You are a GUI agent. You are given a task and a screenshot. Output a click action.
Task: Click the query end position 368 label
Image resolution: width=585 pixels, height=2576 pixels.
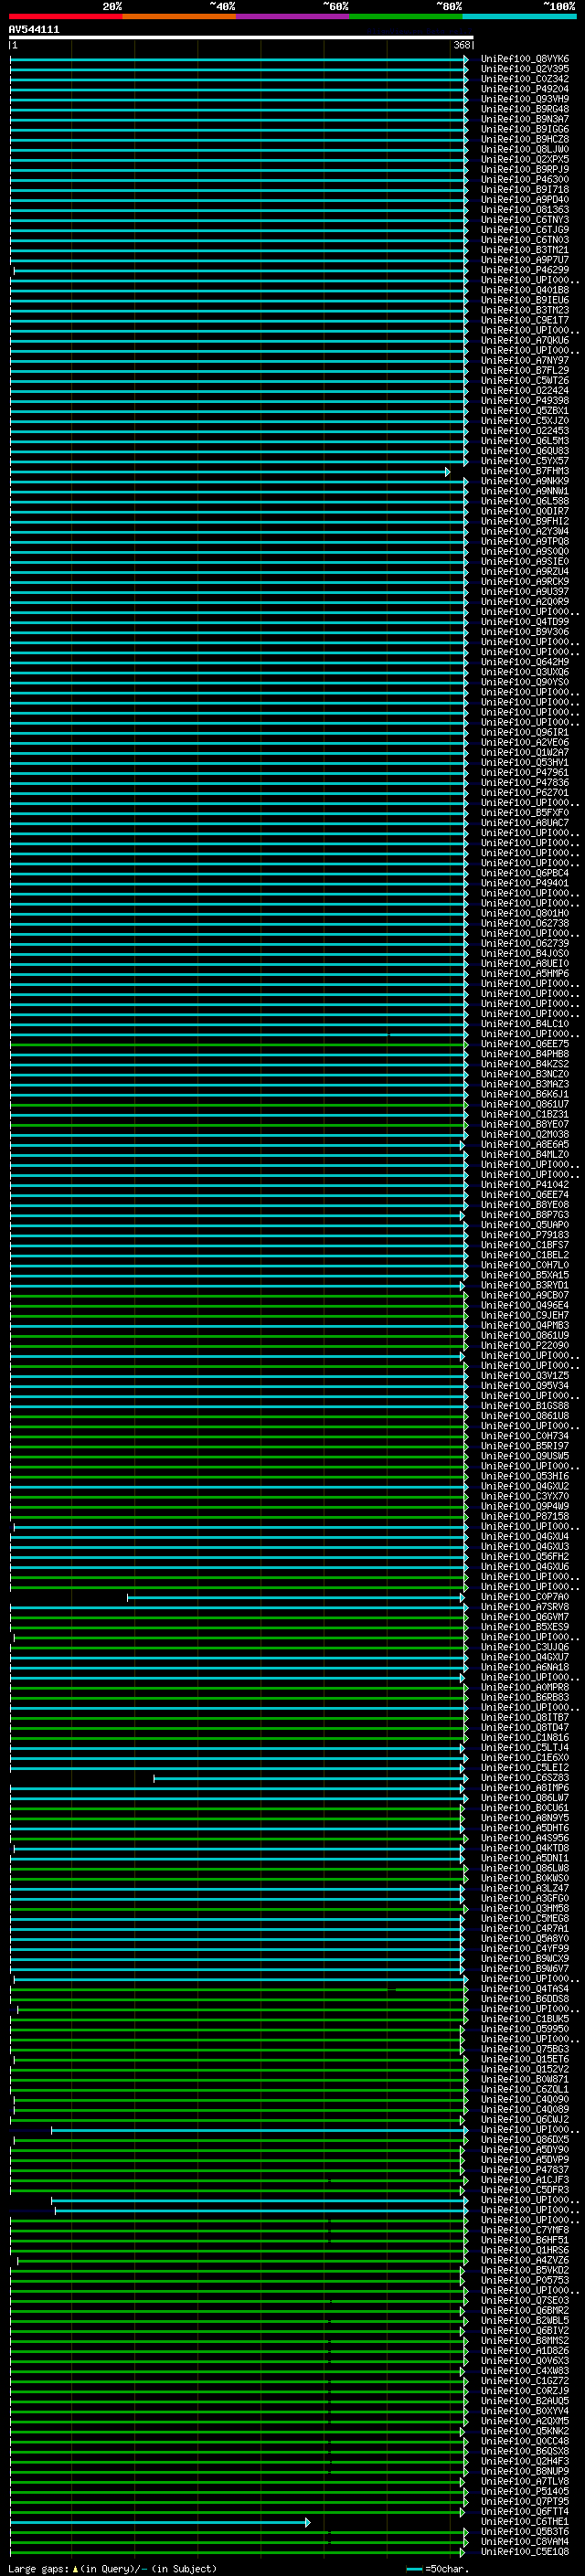coord(462,45)
